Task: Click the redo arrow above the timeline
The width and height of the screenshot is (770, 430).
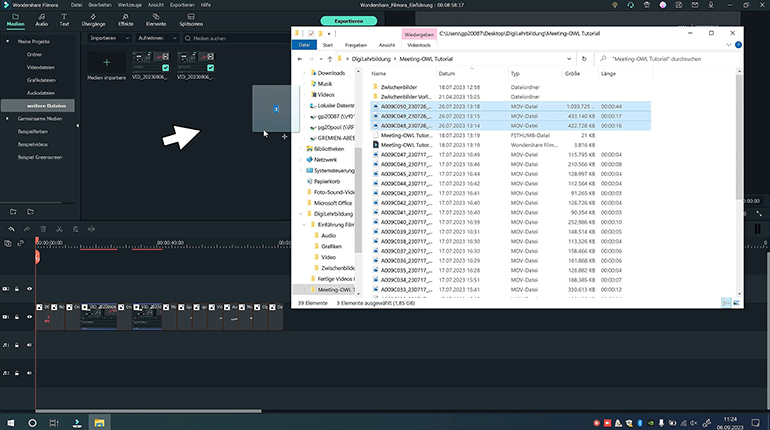Action: pyautogui.click(x=27, y=229)
